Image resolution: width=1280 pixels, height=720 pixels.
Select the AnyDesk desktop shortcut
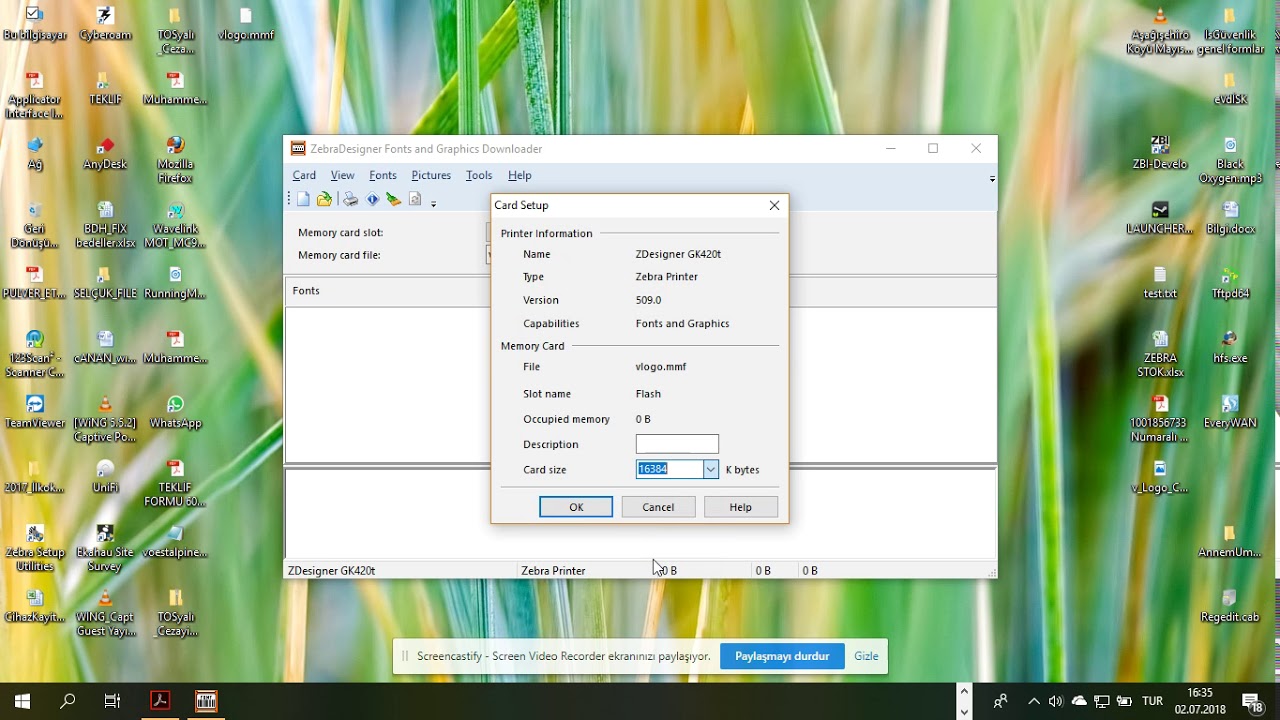(105, 153)
